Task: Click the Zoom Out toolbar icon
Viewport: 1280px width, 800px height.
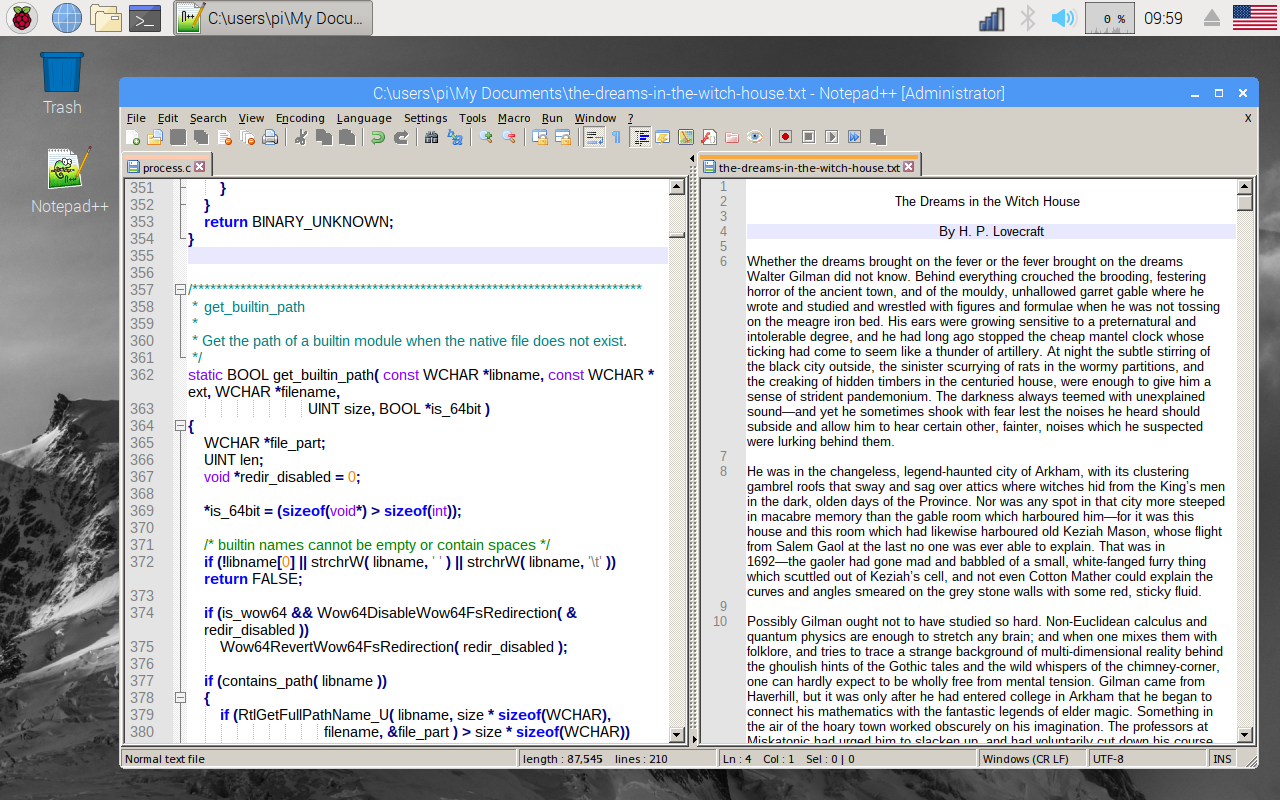Action: (x=509, y=137)
